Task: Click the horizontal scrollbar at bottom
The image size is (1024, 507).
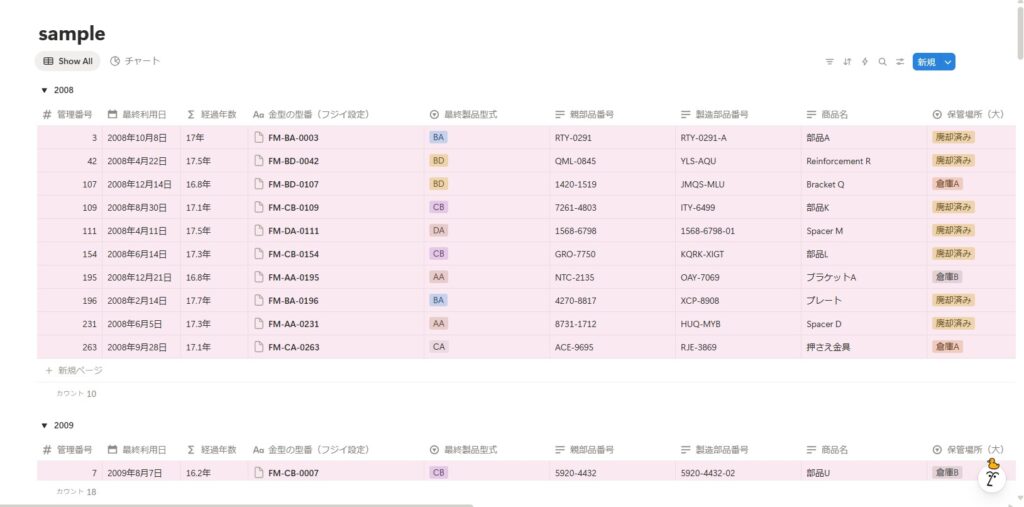Action: point(236,505)
